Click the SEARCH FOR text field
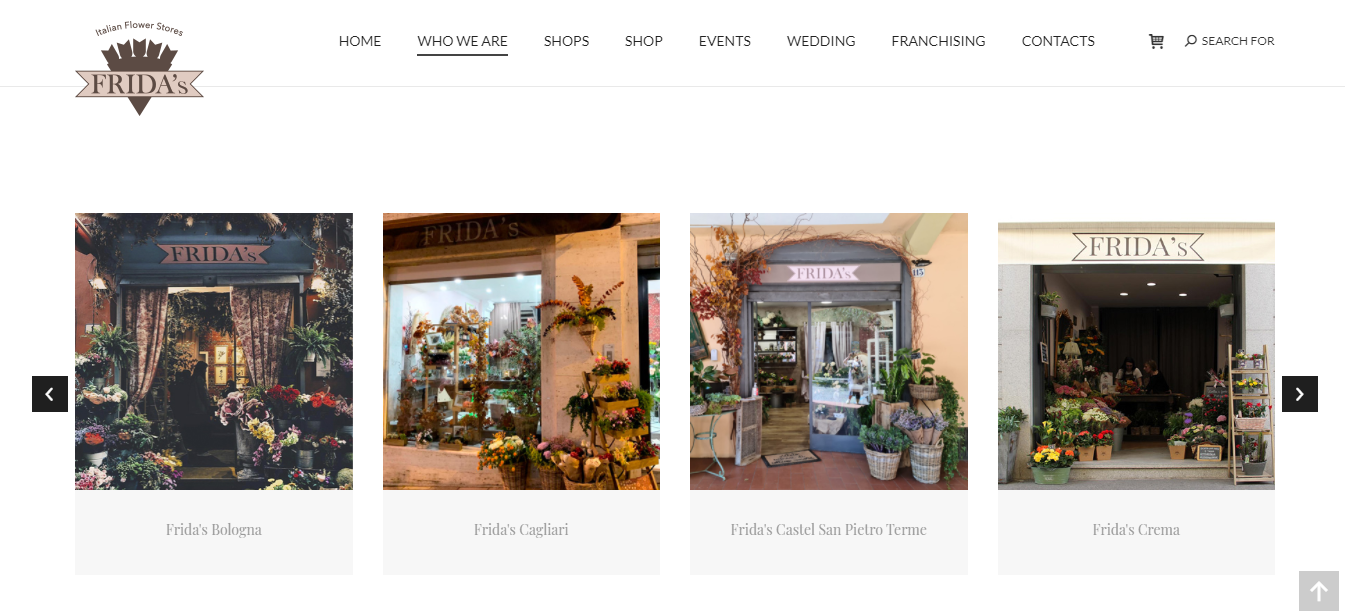The width and height of the screenshot is (1345, 614). click(x=1238, y=41)
